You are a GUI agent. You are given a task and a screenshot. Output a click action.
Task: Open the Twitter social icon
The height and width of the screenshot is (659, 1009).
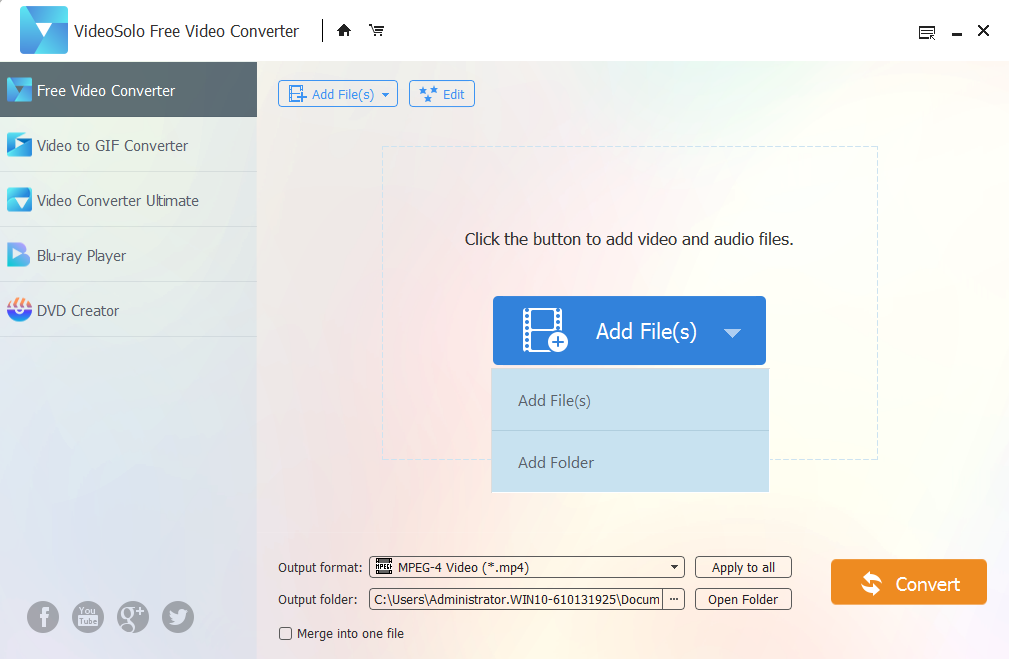[178, 617]
